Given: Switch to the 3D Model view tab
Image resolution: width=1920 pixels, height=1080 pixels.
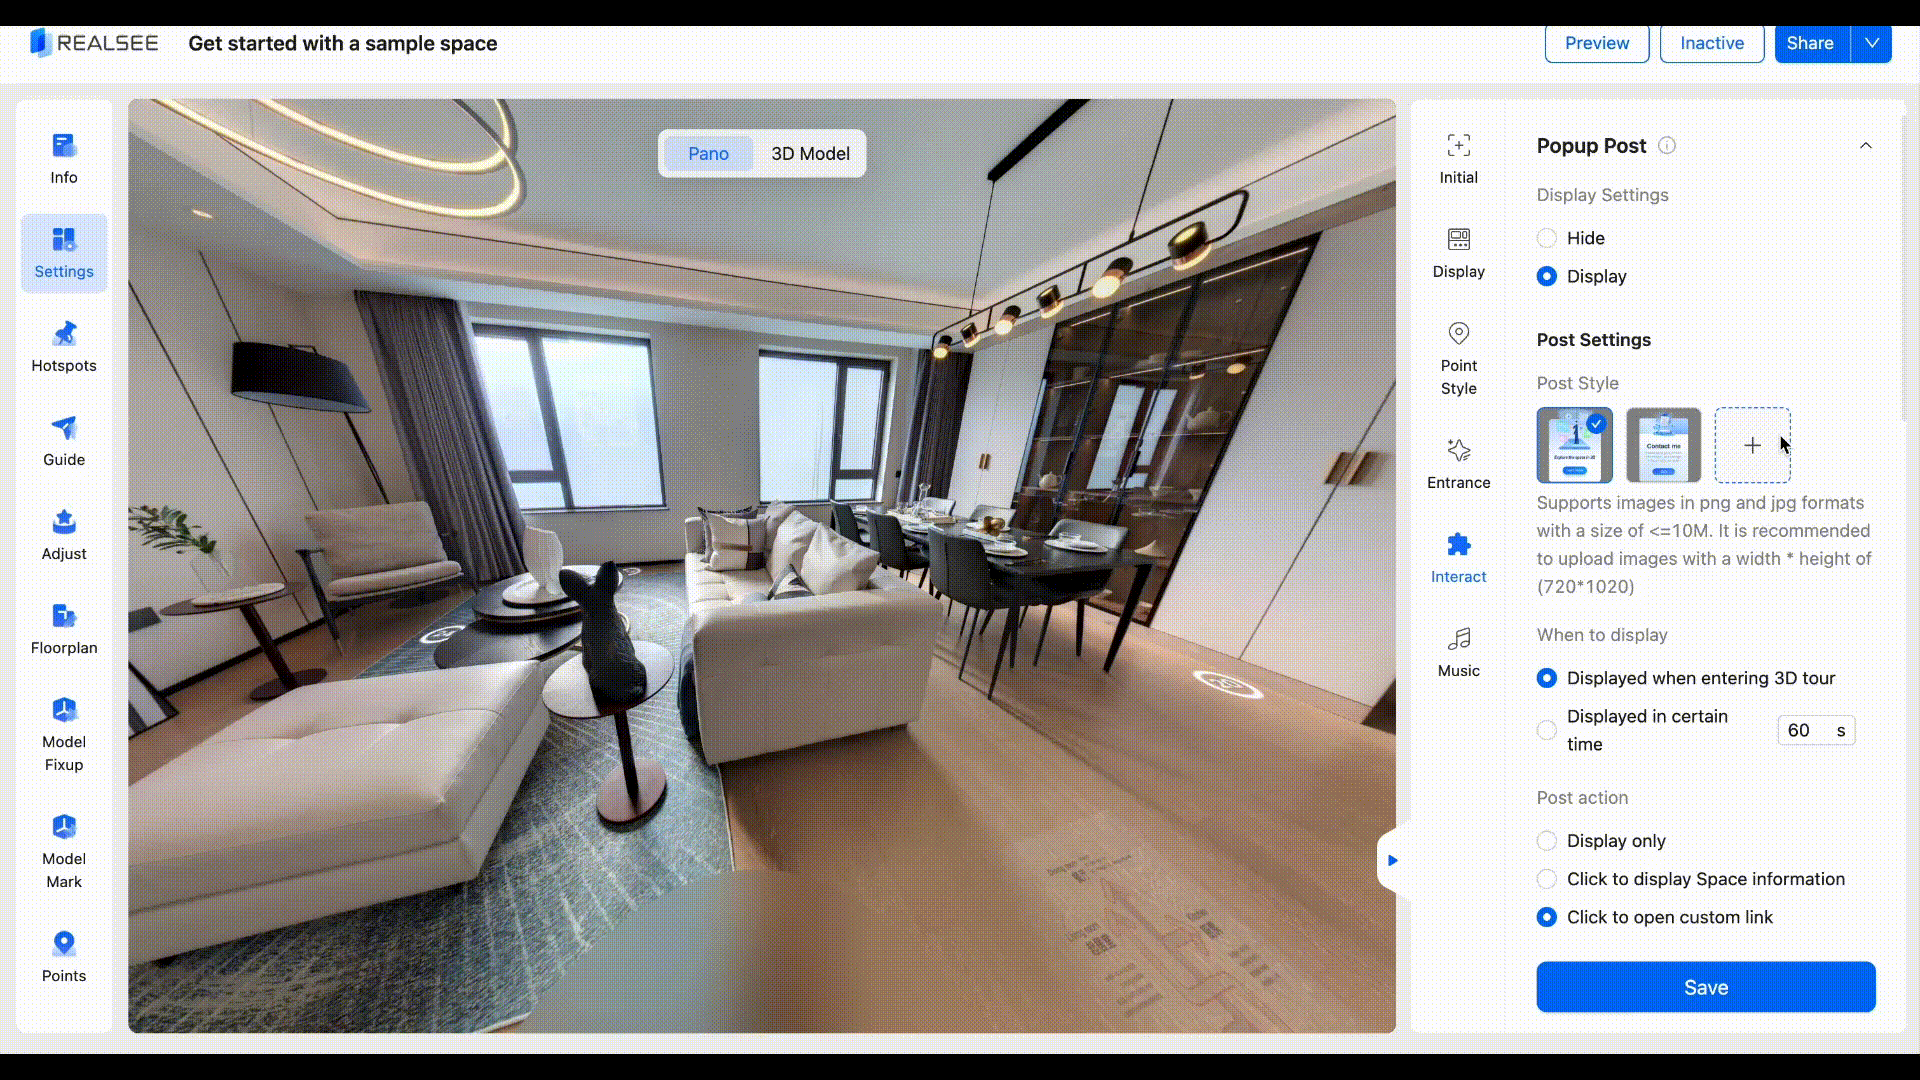Looking at the screenshot, I should tap(810, 154).
